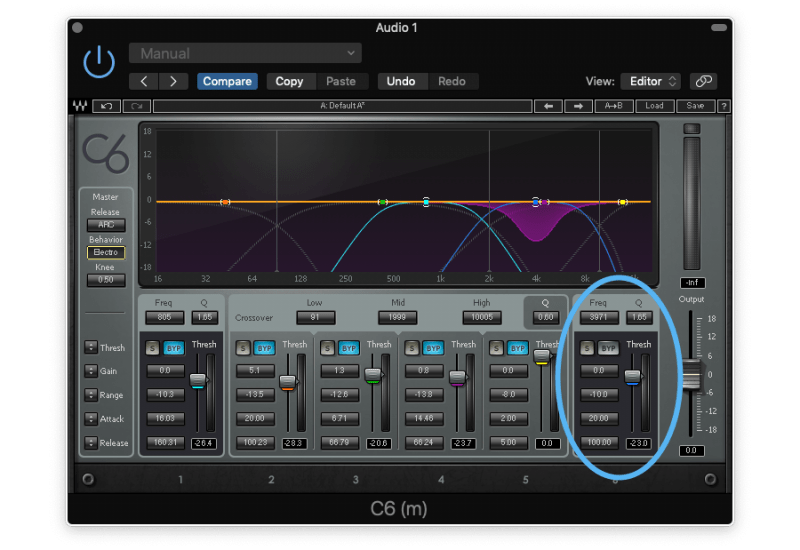Select the orange band 1 graph marker
This screenshot has height=550, width=800.
pyautogui.click(x=225, y=202)
